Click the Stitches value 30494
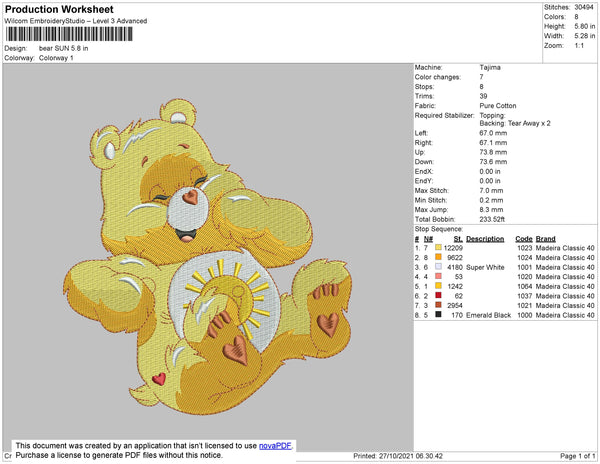The height and width of the screenshot is (464, 600). (584, 7)
